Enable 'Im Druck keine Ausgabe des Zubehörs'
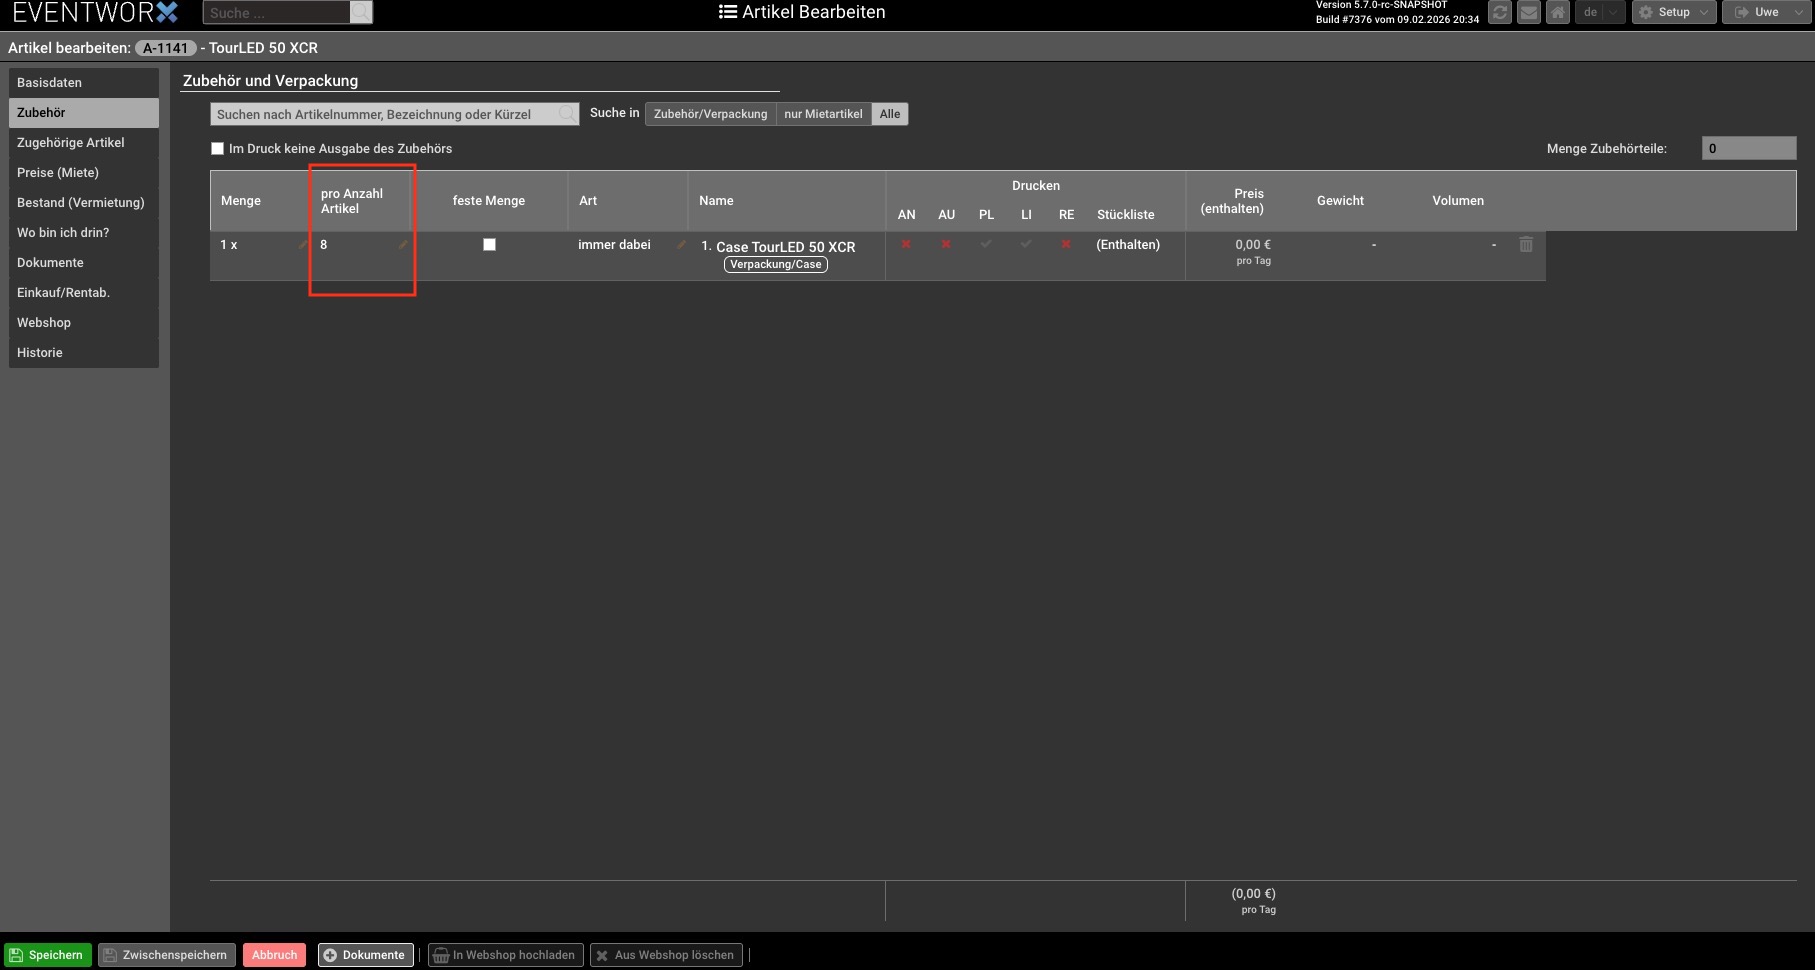1815x970 pixels. click(x=217, y=149)
